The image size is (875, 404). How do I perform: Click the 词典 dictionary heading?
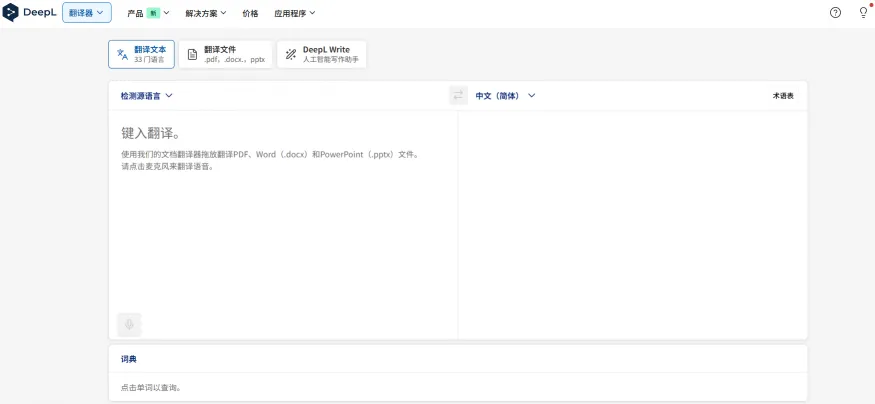(128, 359)
